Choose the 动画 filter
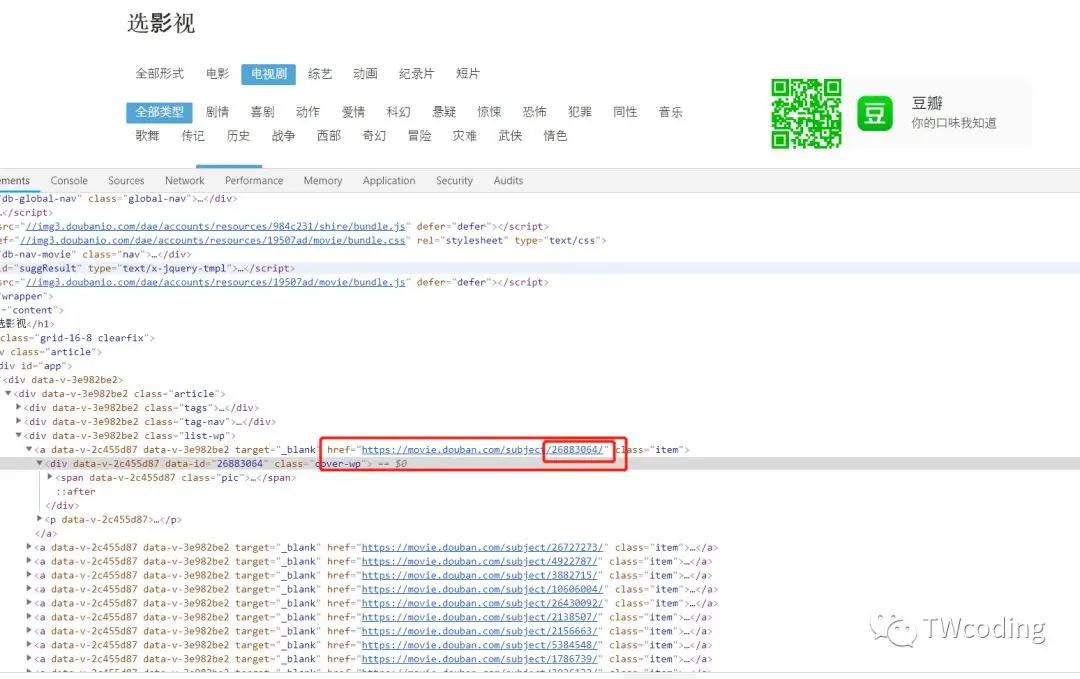 [x=365, y=74]
